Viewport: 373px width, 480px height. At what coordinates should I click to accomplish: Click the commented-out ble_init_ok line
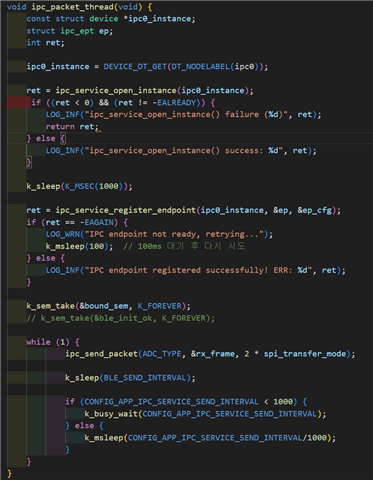[x=121, y=318]
